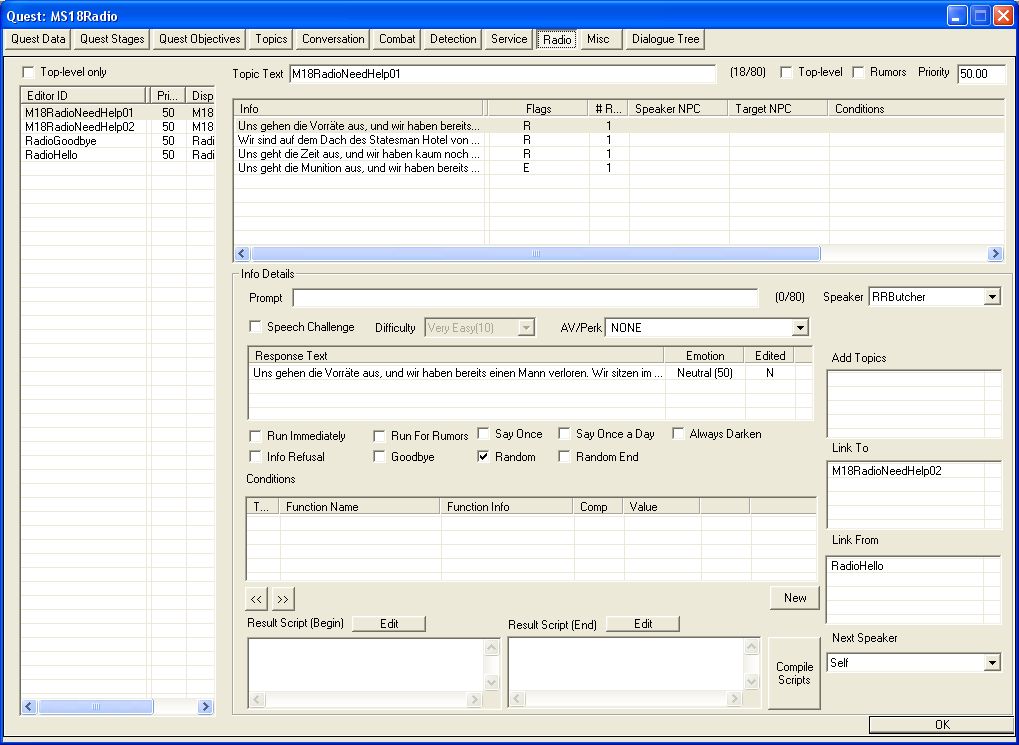Click inside the Result Script (End) text box
The image size is (1019, 745).
626,665
